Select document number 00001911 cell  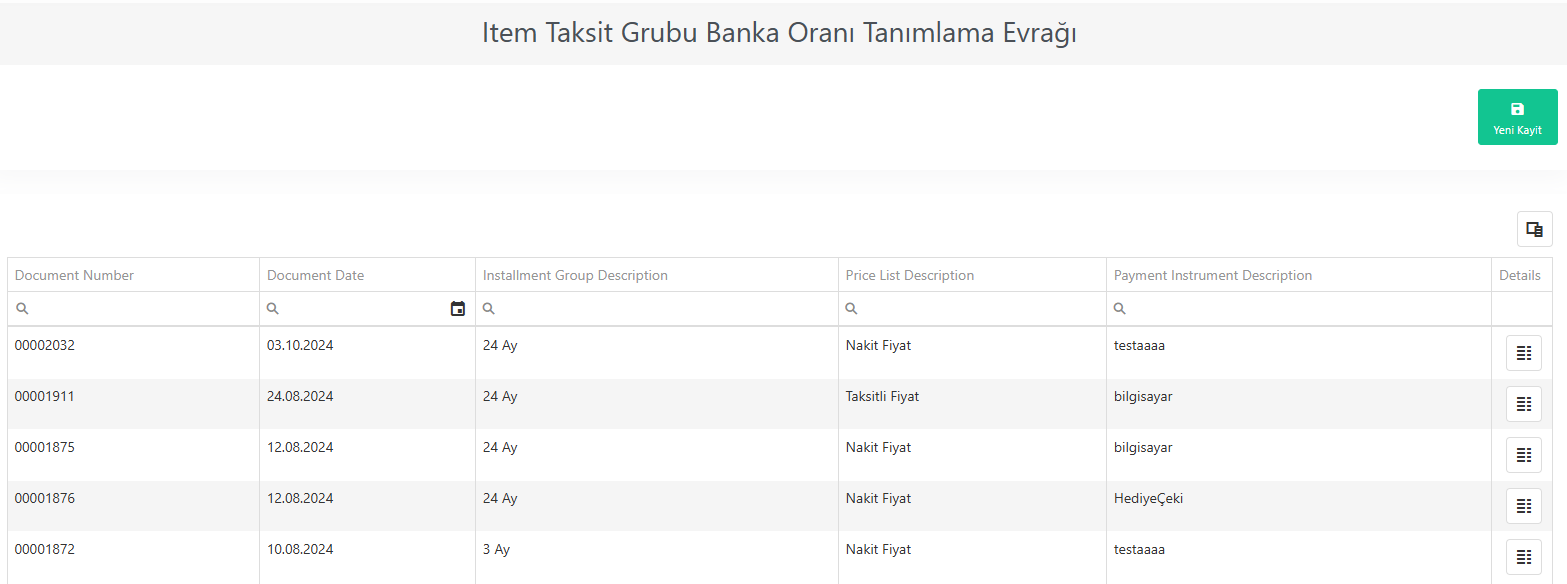[133, 404]
